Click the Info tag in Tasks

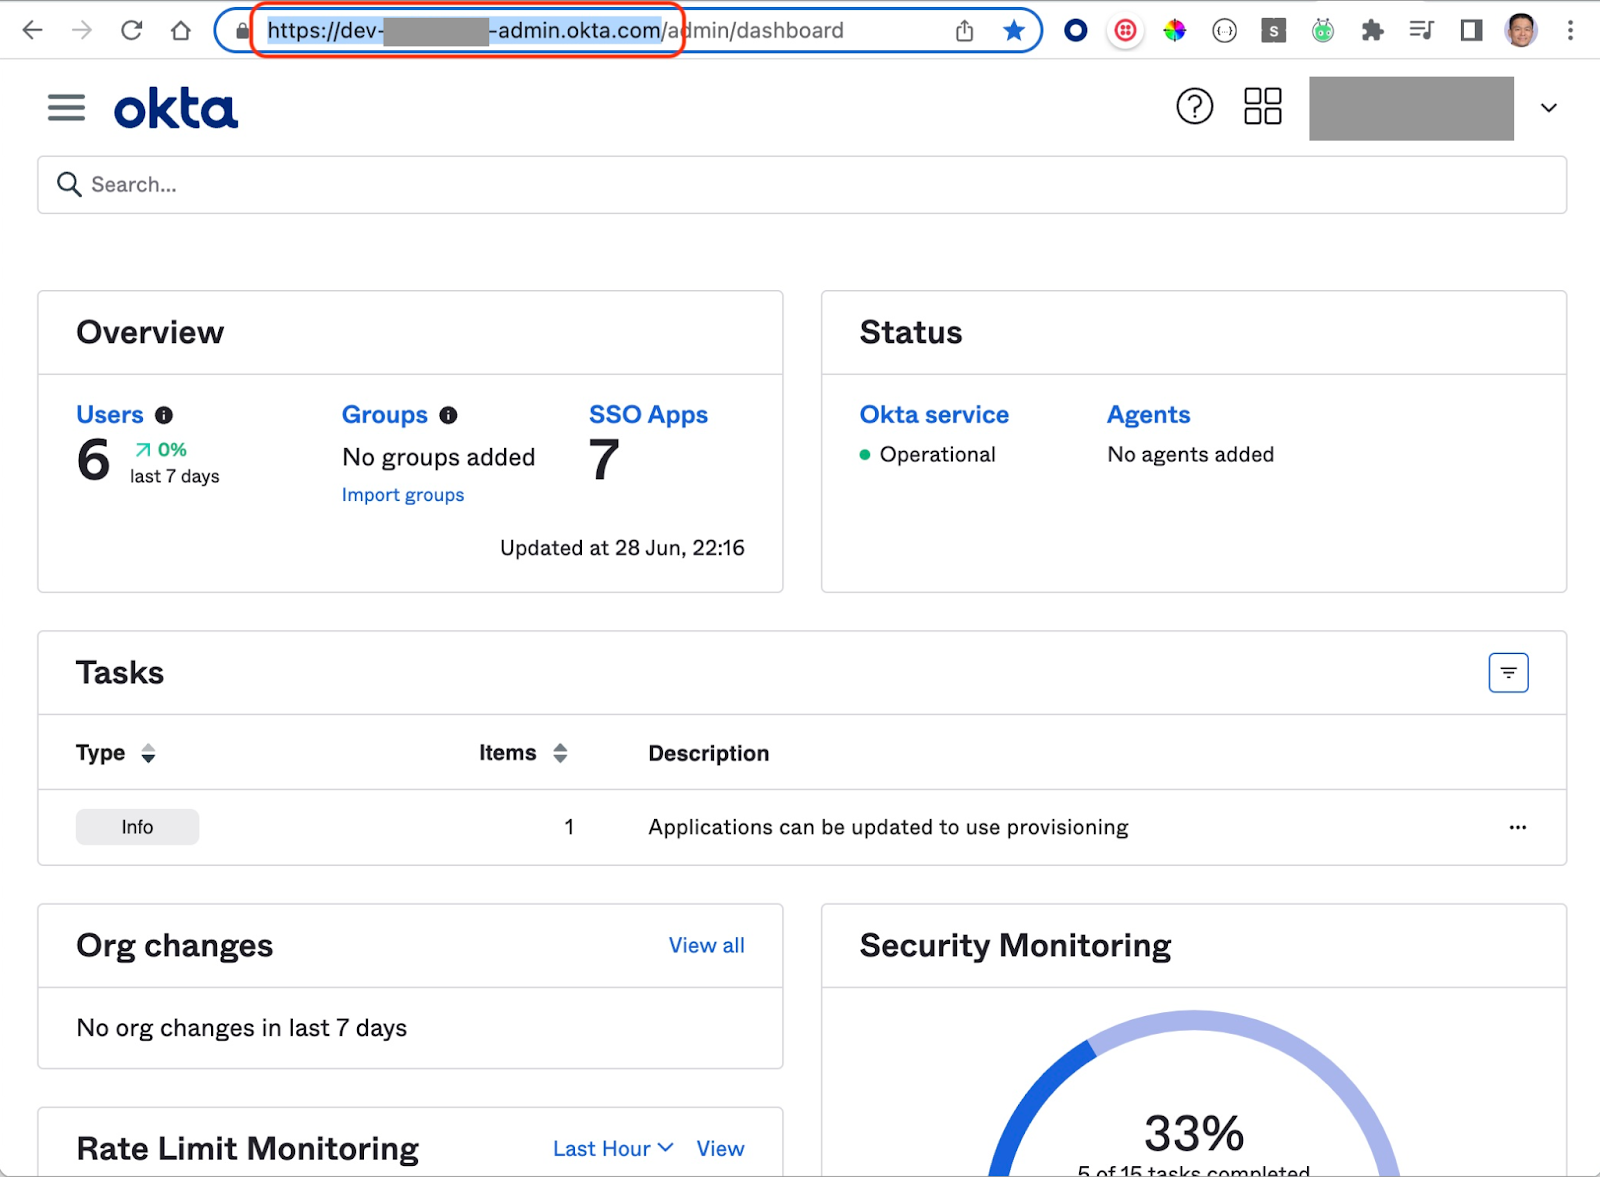click(137, 827)
